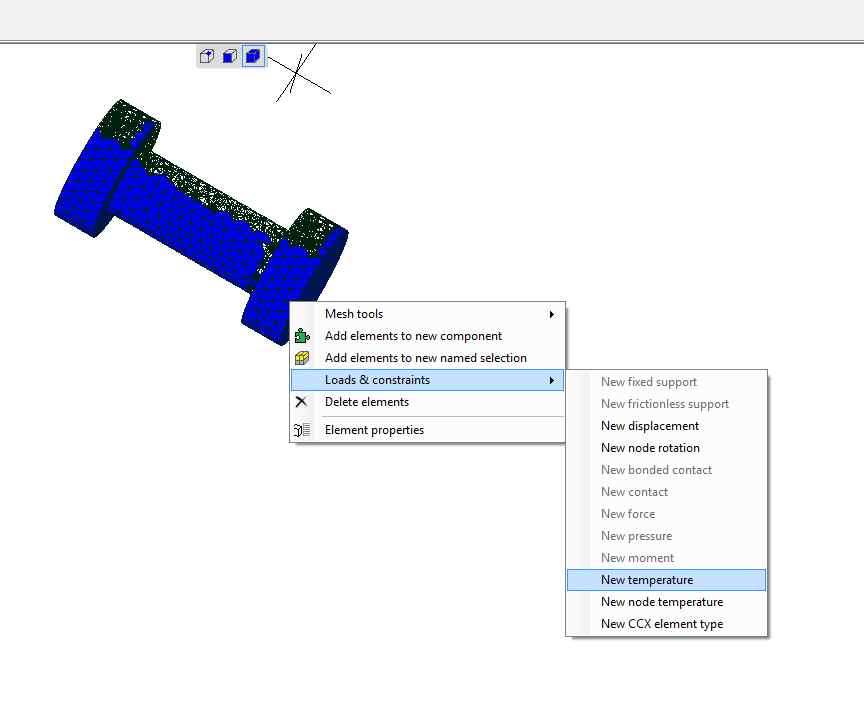
Task: Click the element properties list icon
Action: (x=301, y=430)
